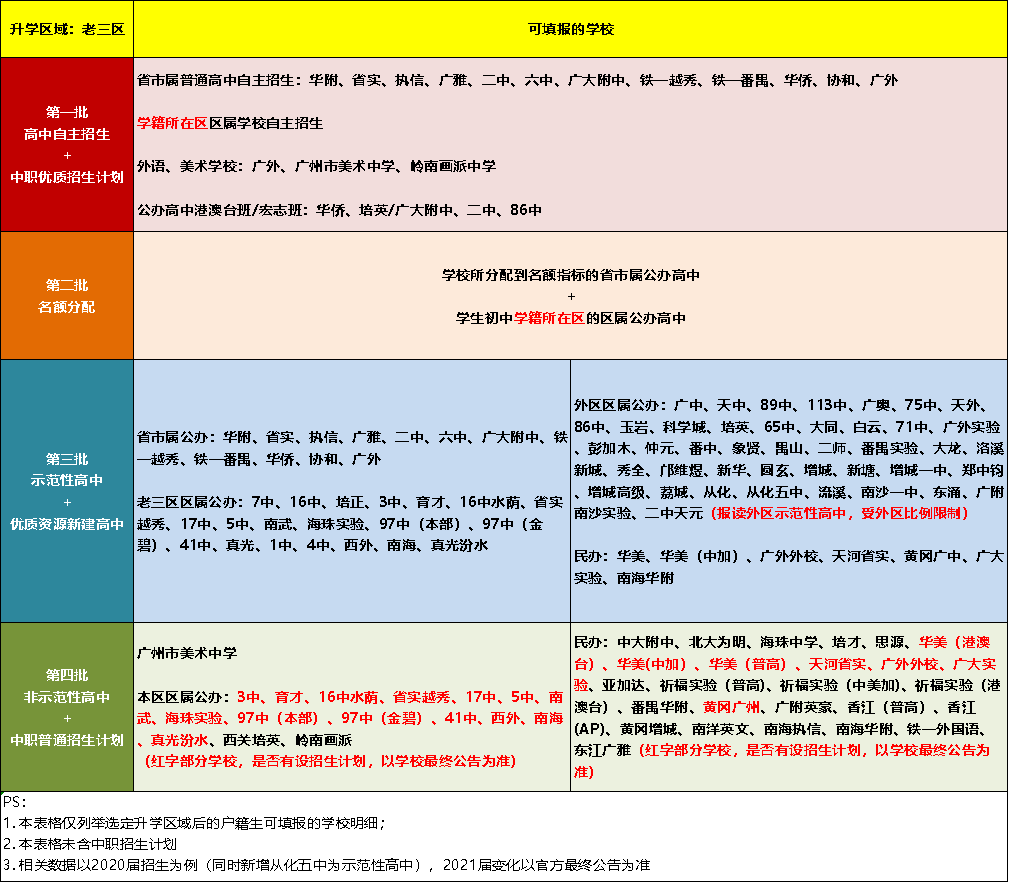1010x882 pixels.
Task: Click '广州市美术中学' in fourth batch
Action: click(x=187, y=653)
